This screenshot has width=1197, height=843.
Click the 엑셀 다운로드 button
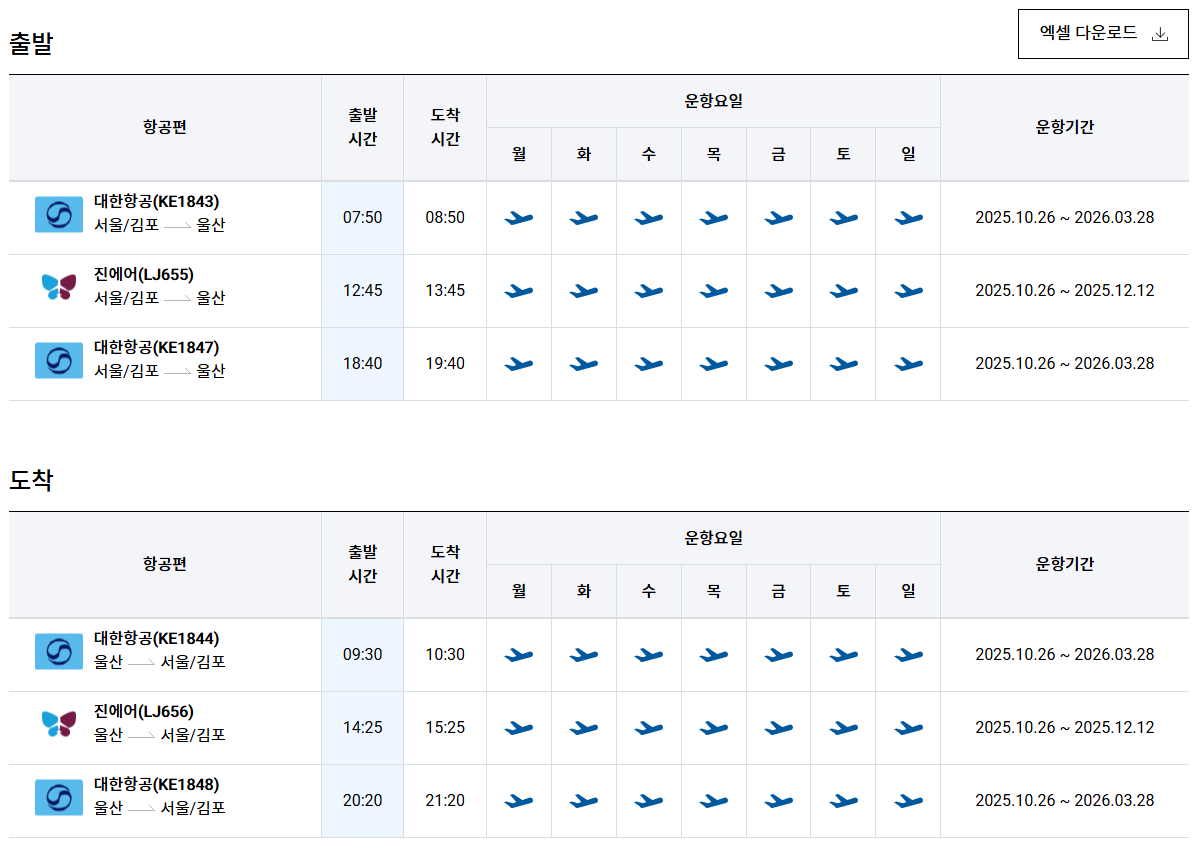(1102, 33)
